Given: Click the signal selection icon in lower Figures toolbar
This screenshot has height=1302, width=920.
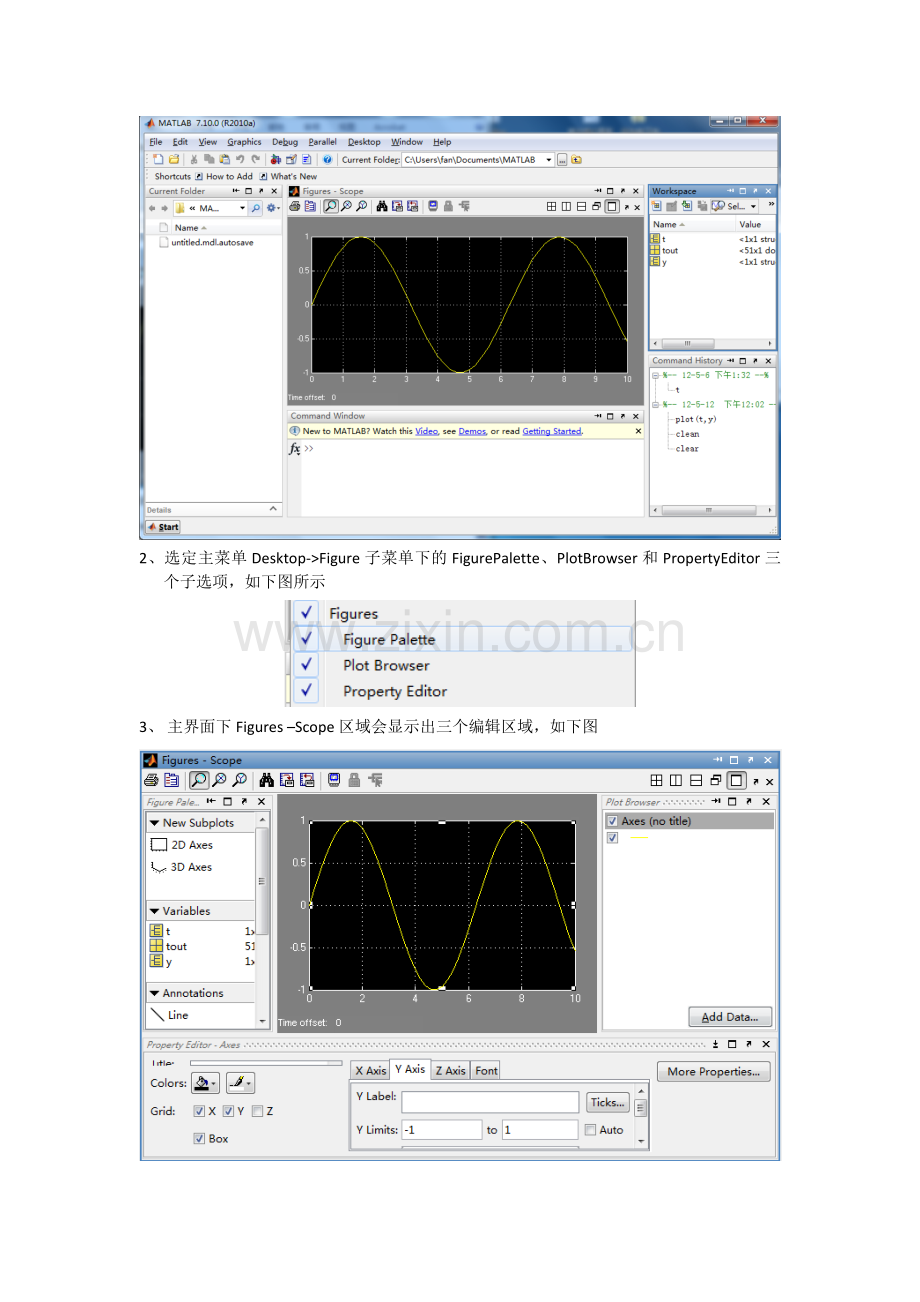Looking at the screenshot, I should [376, 780].
